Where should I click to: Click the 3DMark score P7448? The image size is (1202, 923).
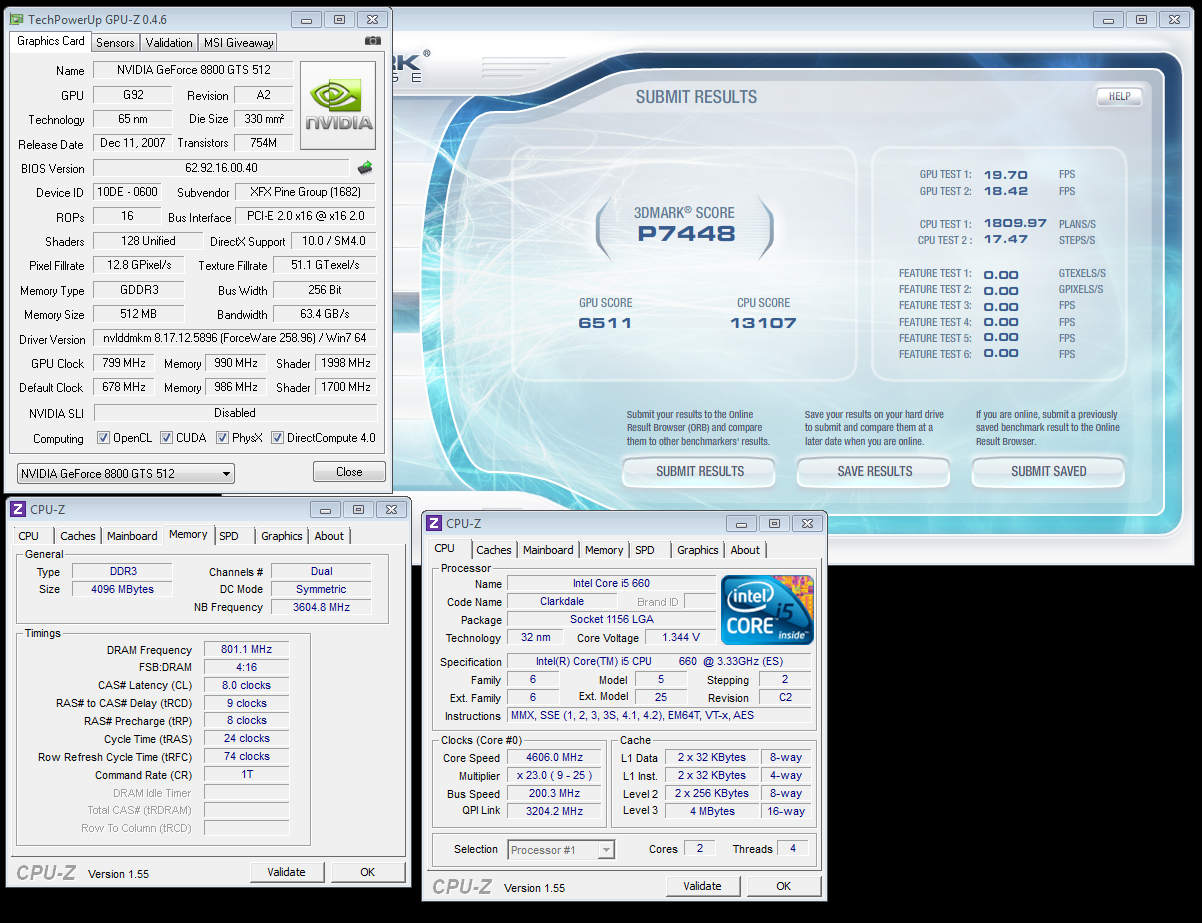point(686,235)
